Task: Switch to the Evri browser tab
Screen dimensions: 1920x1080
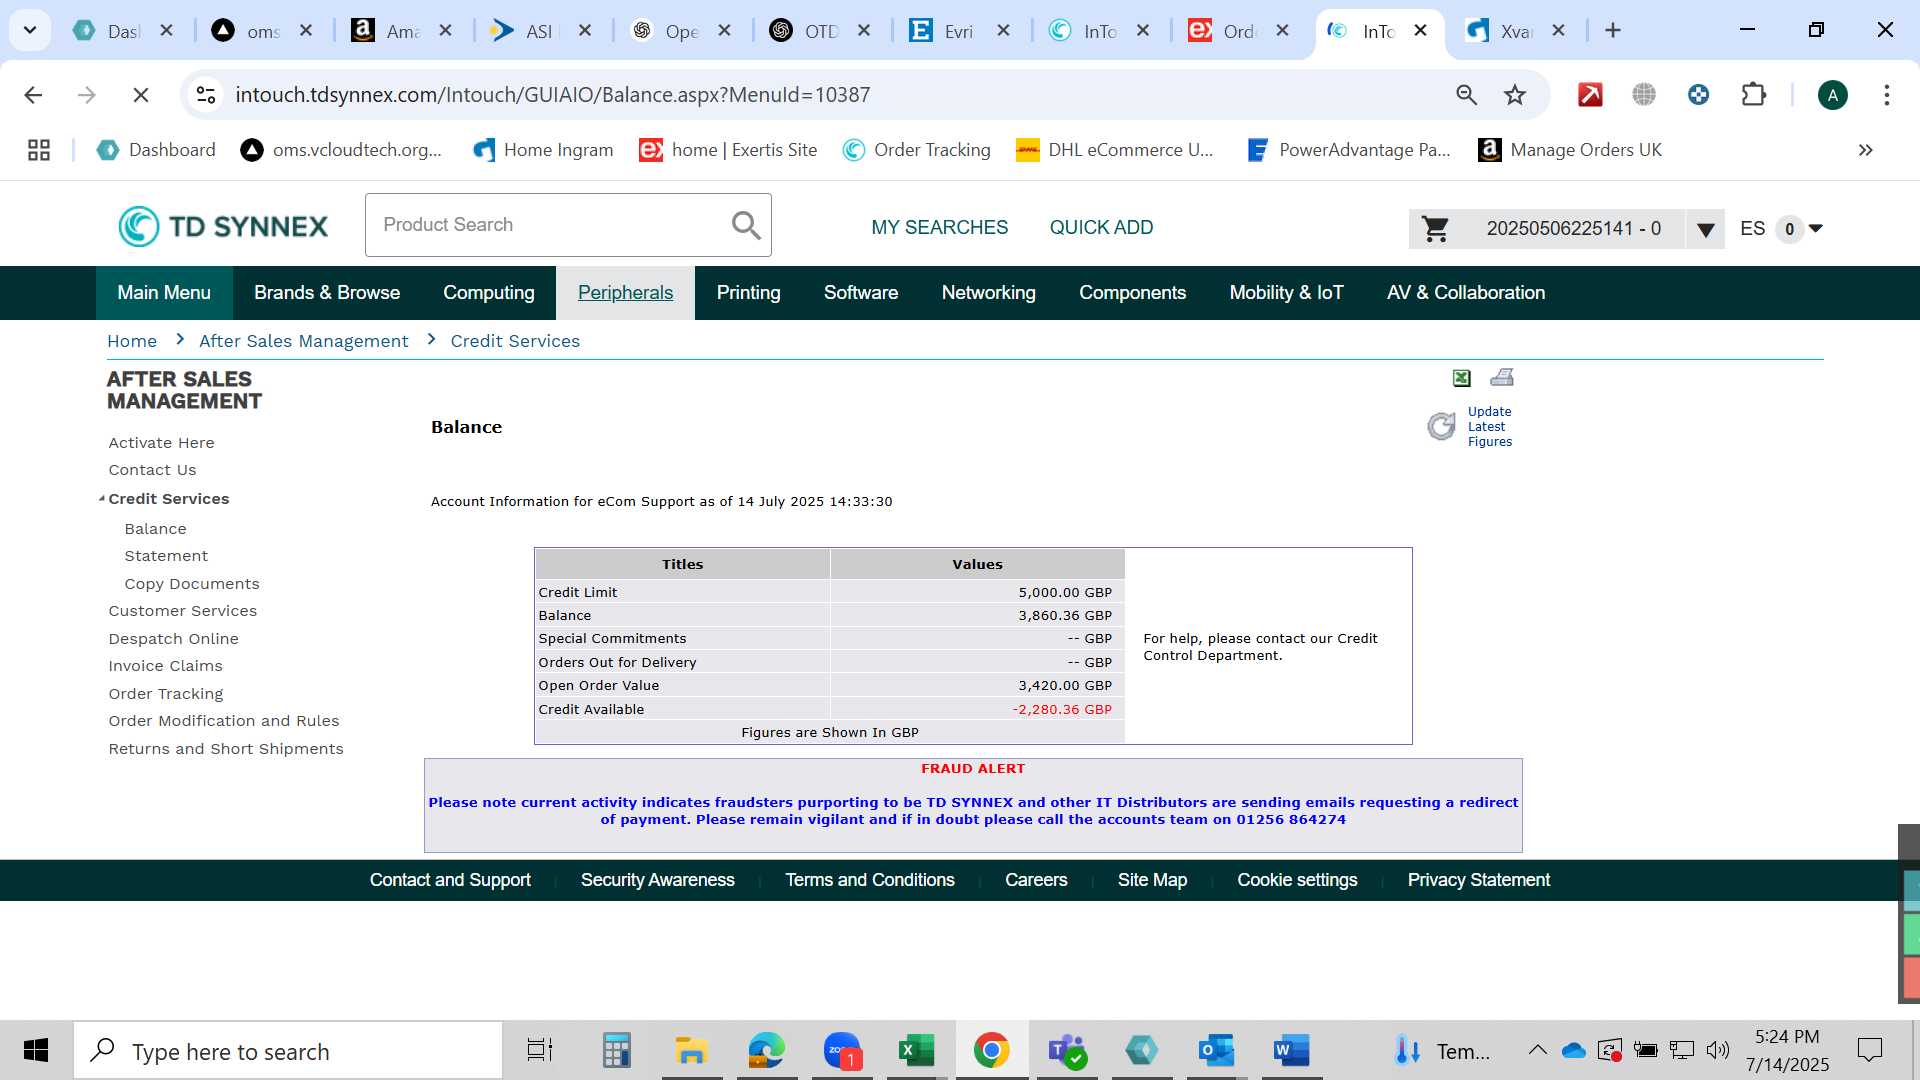Action: tap(959, 31)
